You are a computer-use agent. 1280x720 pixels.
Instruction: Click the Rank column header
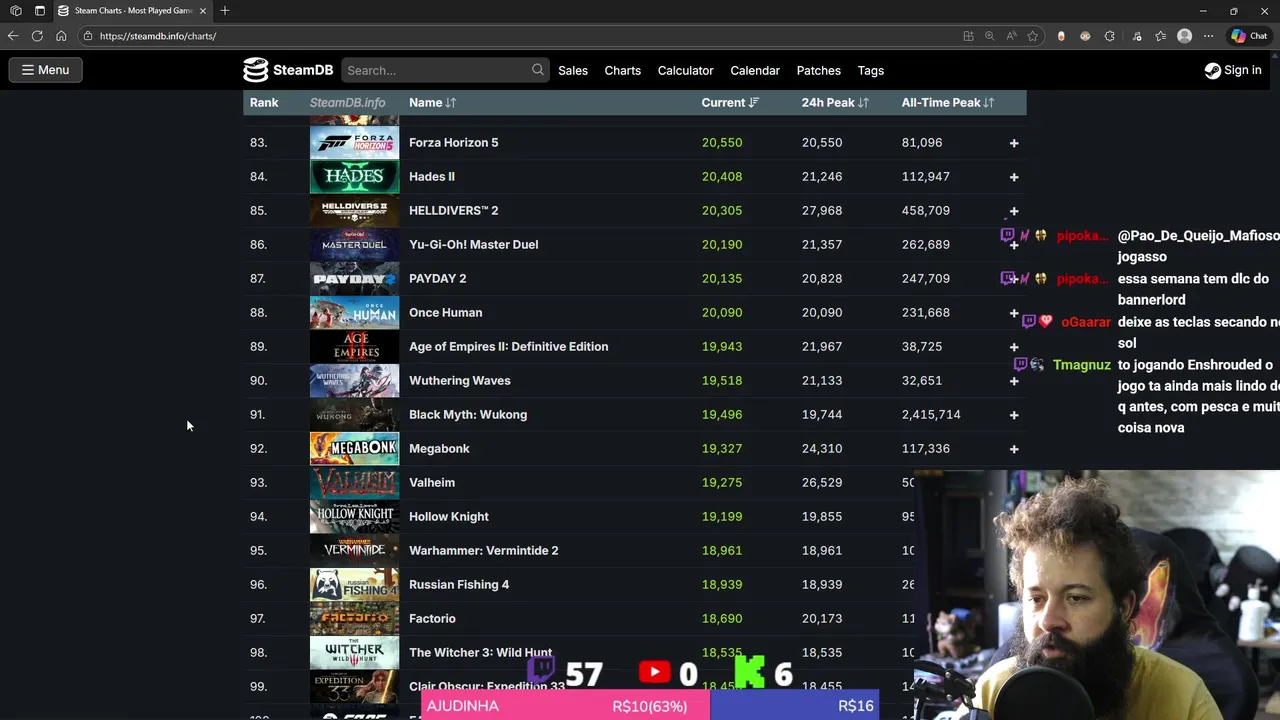(264, 102)
